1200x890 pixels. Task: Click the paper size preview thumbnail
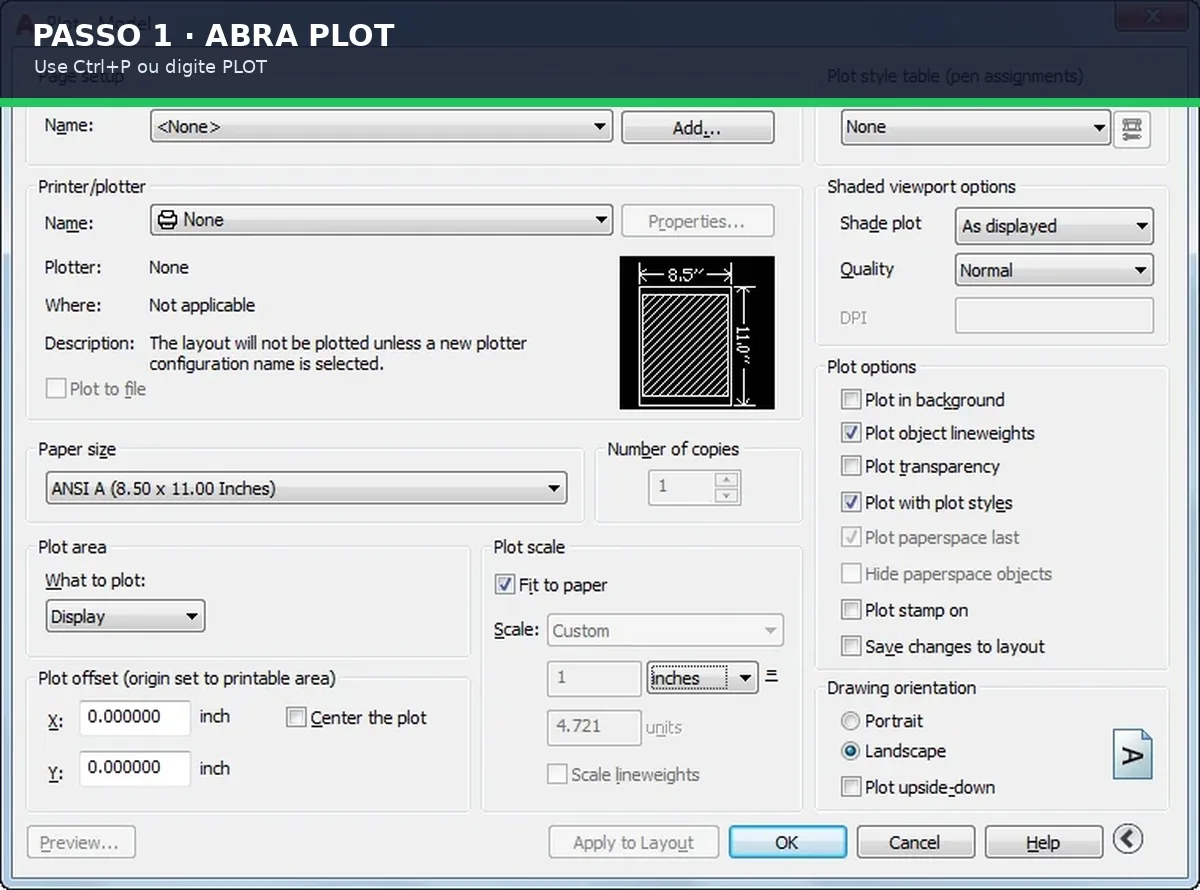click(x=697, y=333)
